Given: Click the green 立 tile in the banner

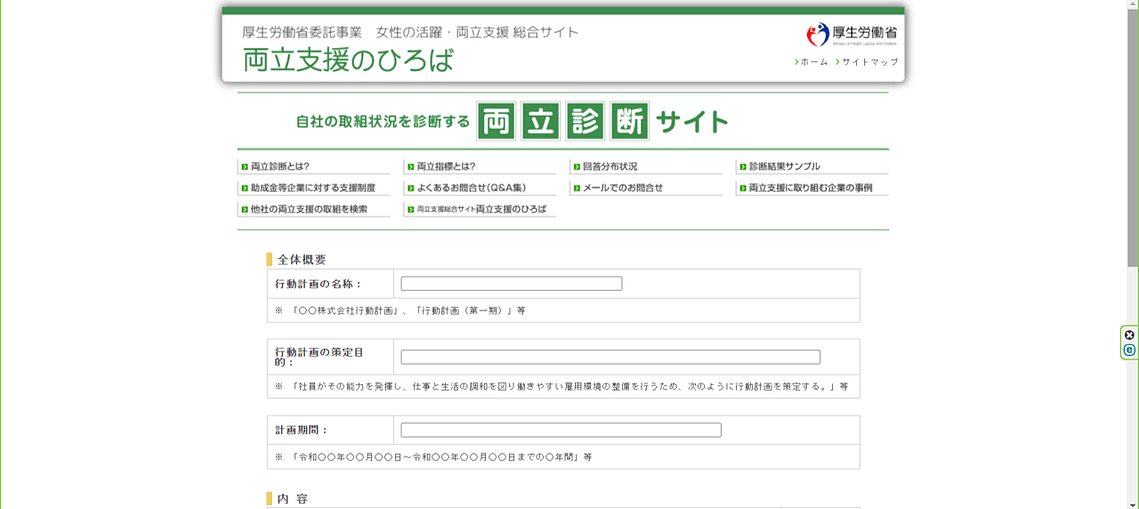Looking at the screenshot, I should coord(541,122).
